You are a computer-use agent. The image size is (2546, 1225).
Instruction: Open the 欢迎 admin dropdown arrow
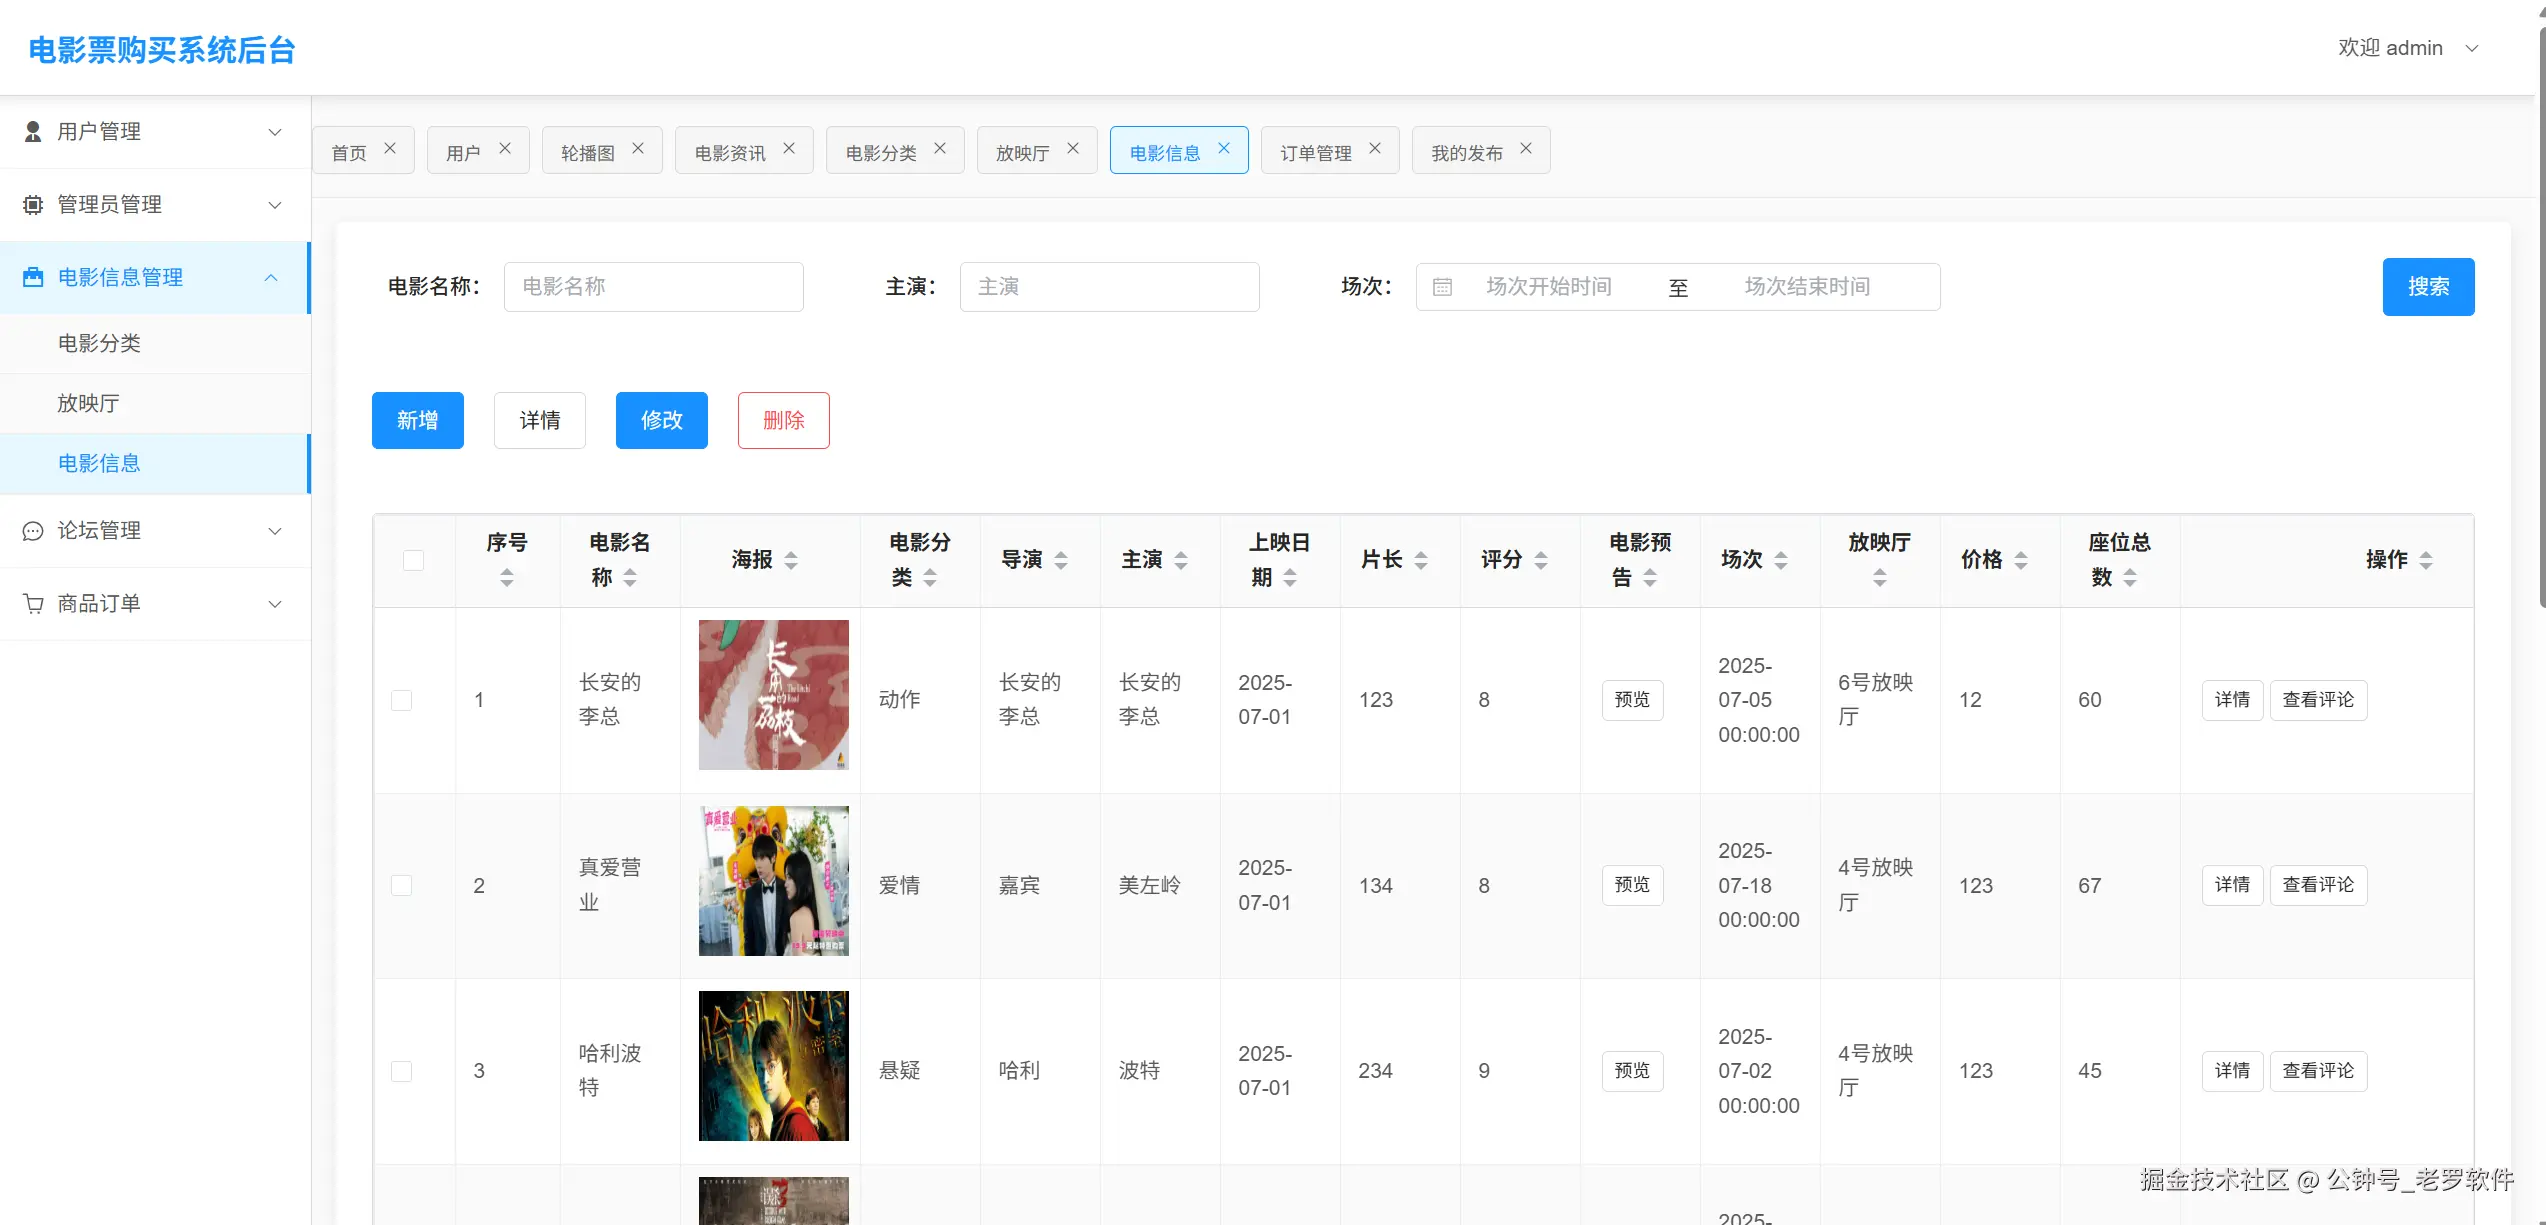tap(2472, 48)
